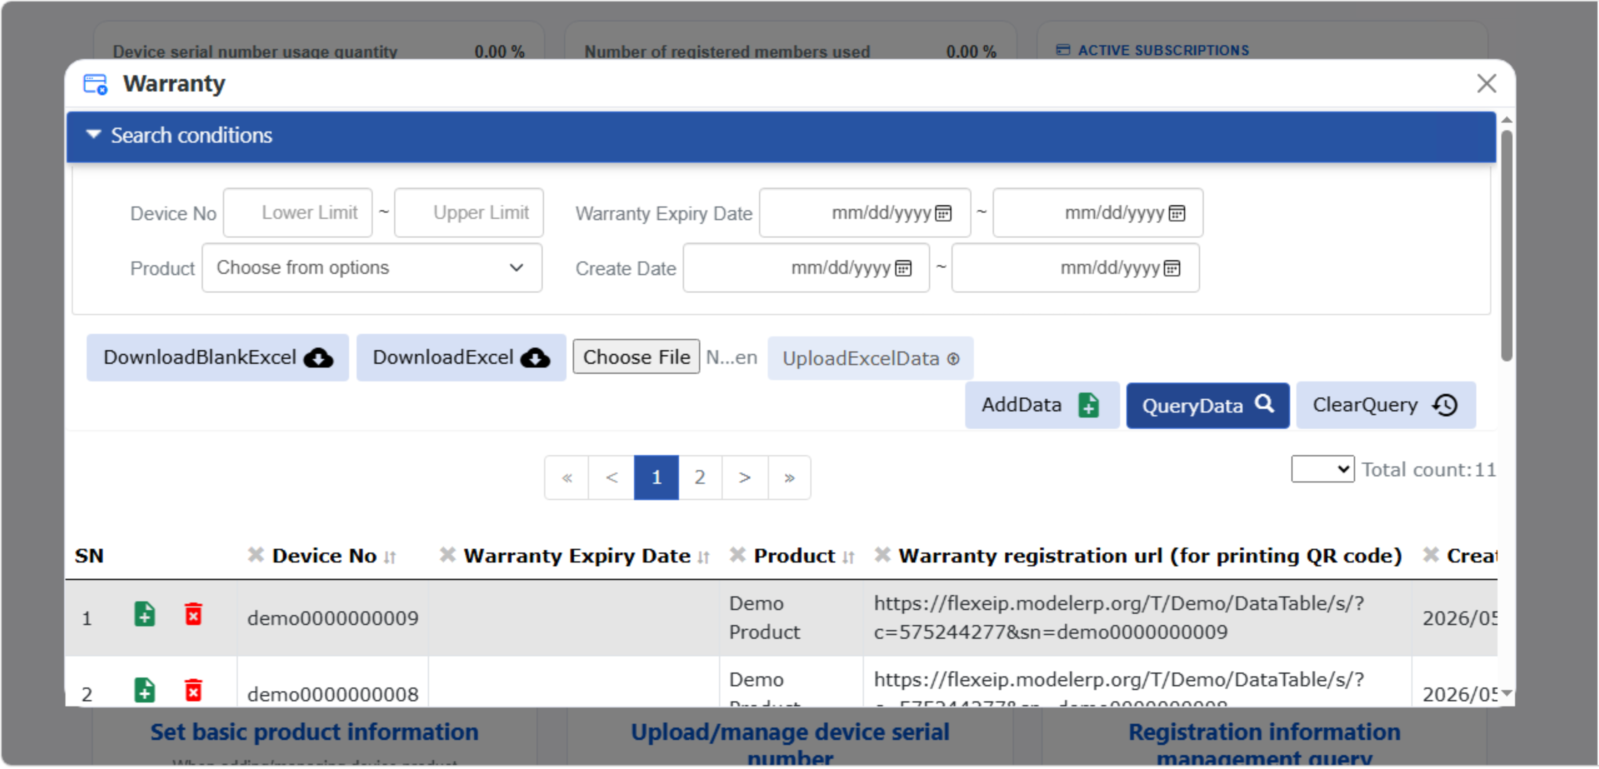Hide the Product column with its X icon
The image size is (1599, 769).
[x=738, y=555]
